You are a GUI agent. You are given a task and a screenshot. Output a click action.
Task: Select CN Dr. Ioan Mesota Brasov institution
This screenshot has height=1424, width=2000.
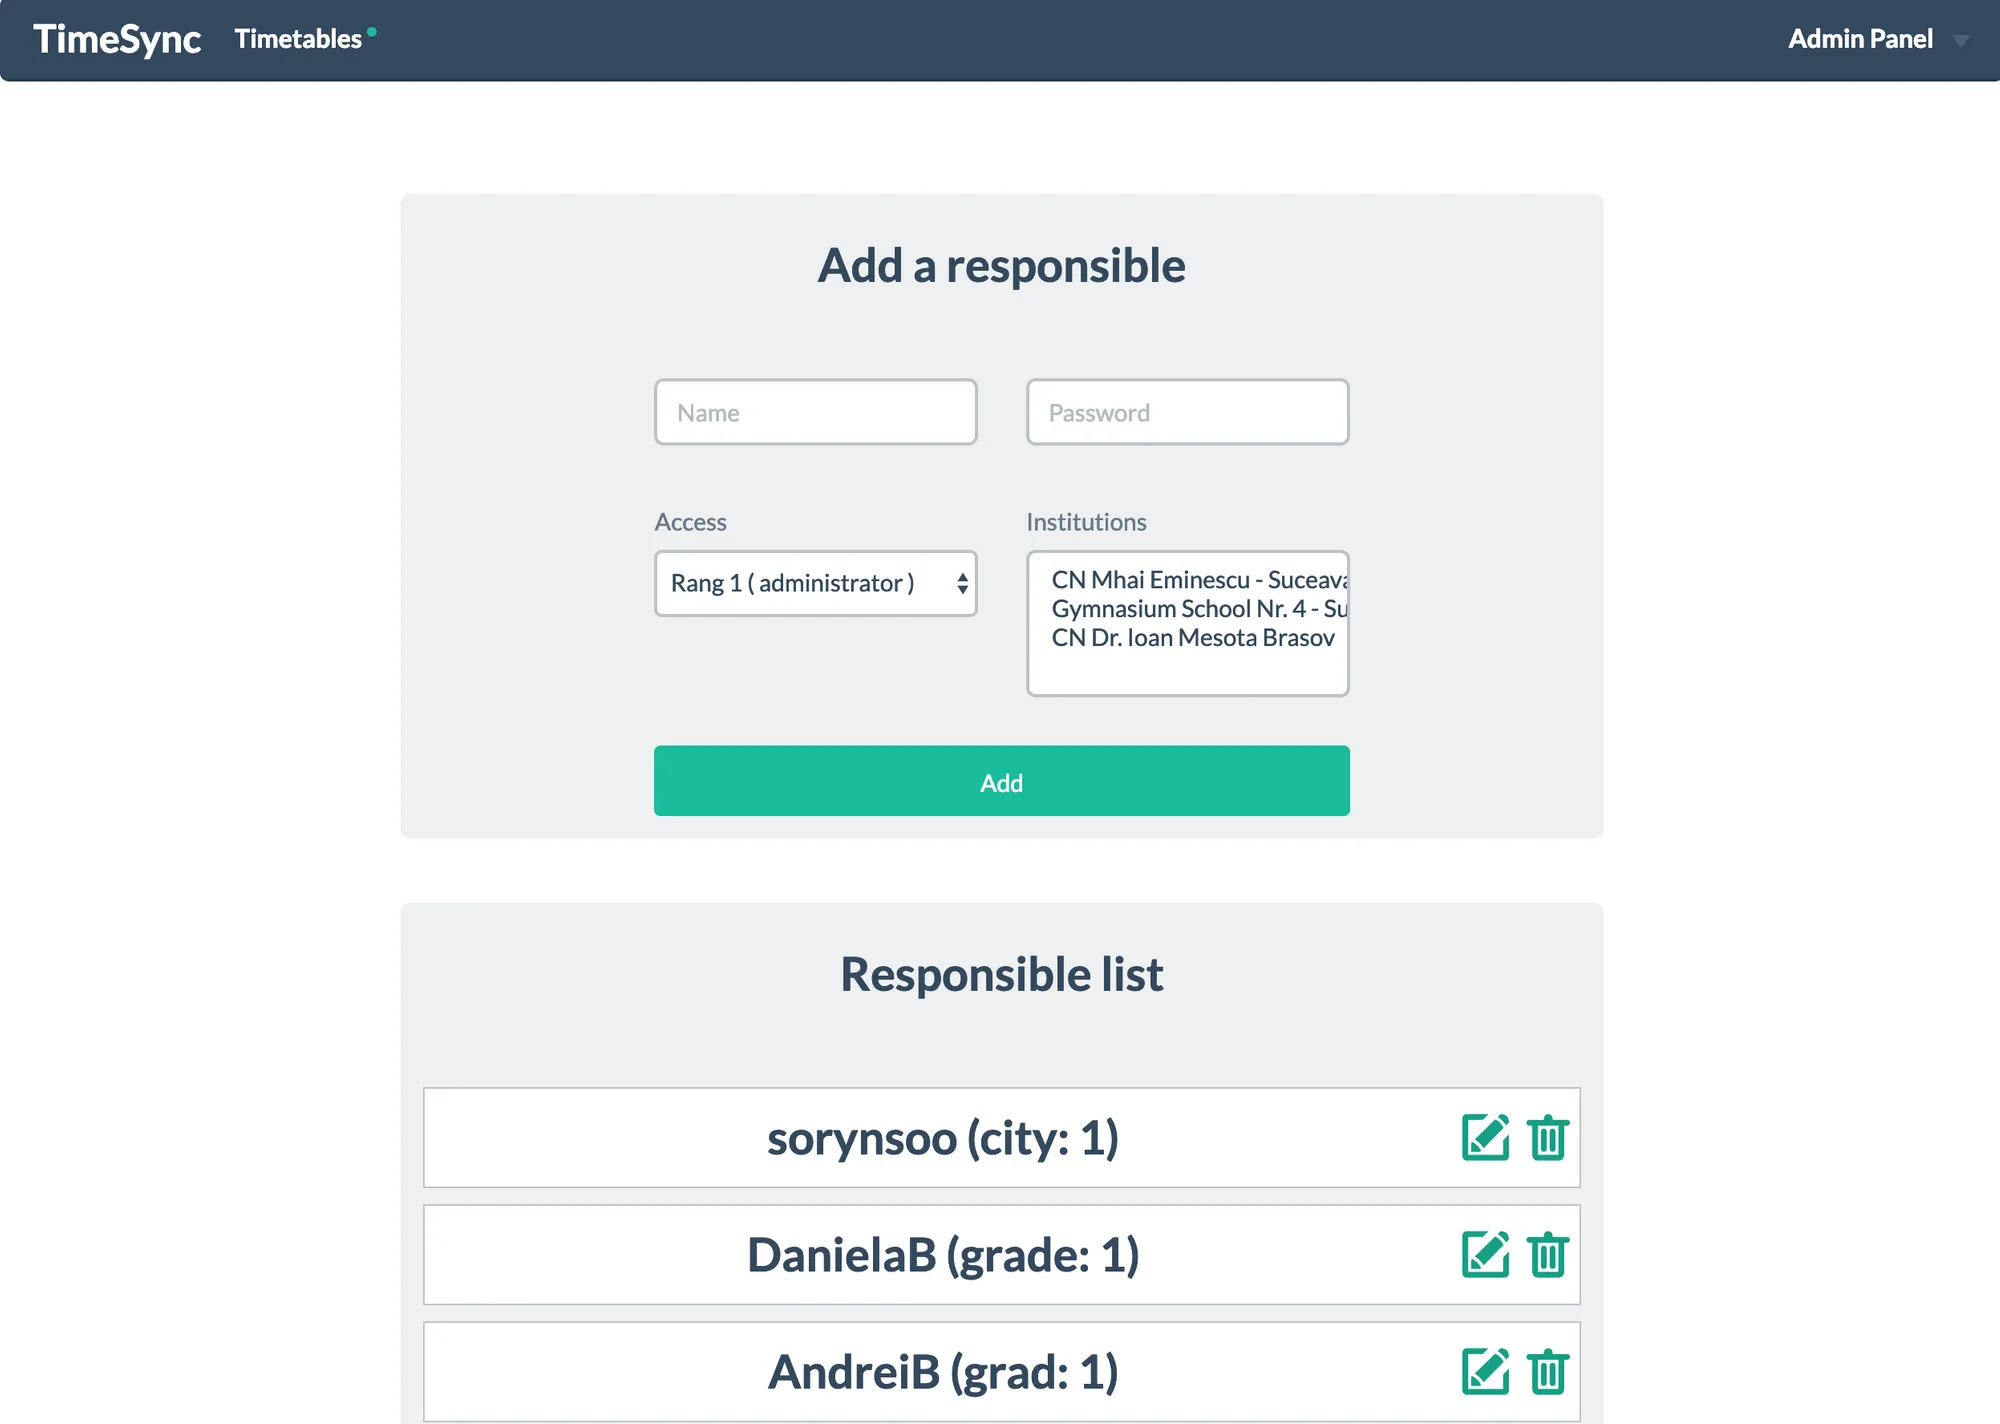point(1187,637)
